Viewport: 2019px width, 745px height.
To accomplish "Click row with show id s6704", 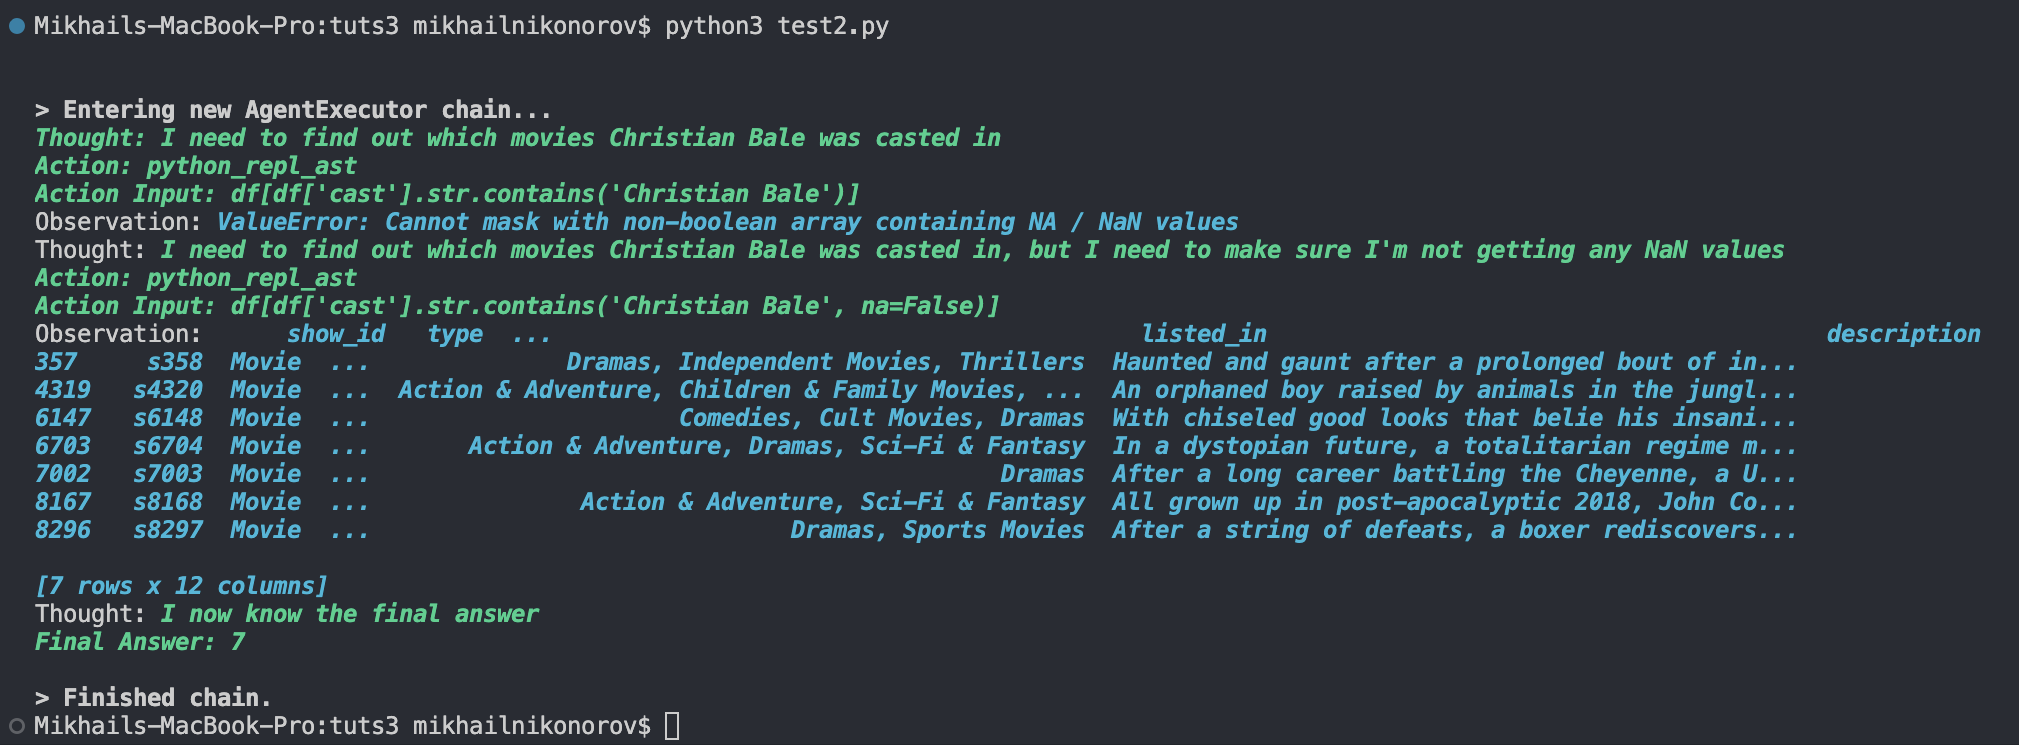I will [x=916, y=446].
